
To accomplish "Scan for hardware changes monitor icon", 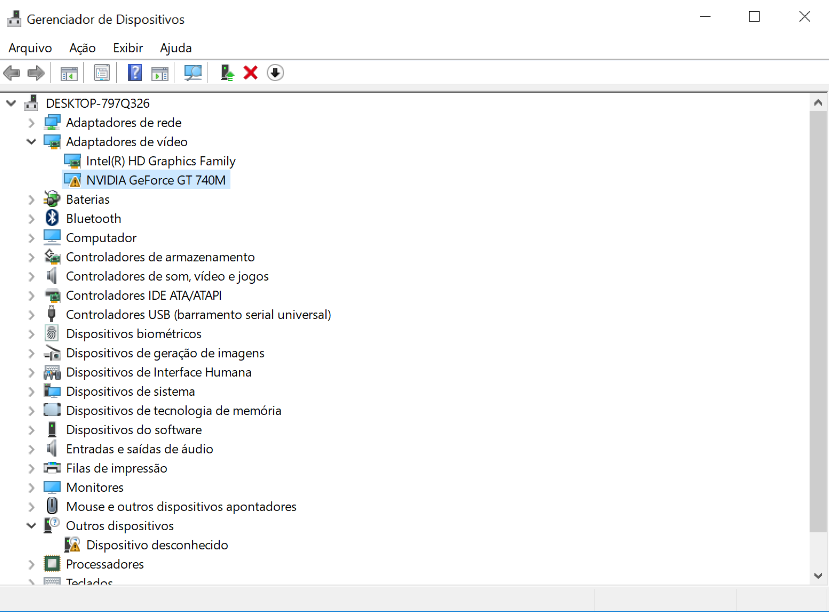I will 193,73.
